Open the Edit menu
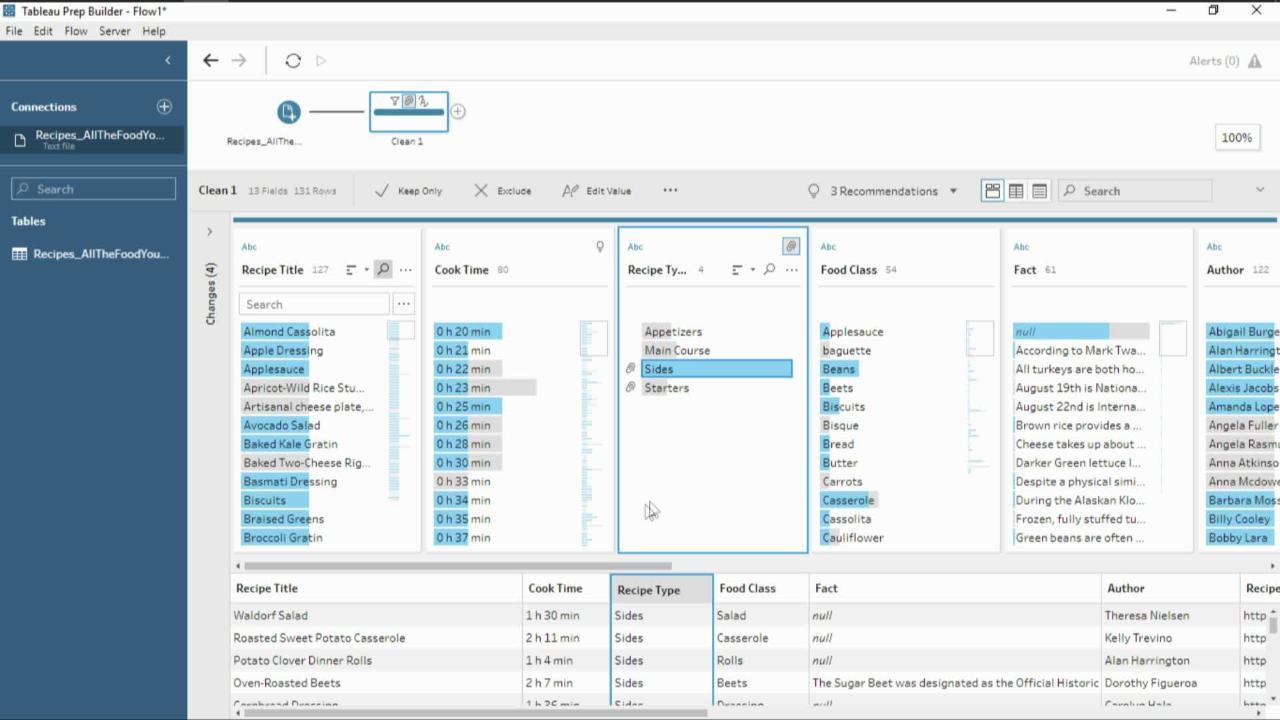Image resolution: width=1280 pixels, height=720 pixels. 43,31
